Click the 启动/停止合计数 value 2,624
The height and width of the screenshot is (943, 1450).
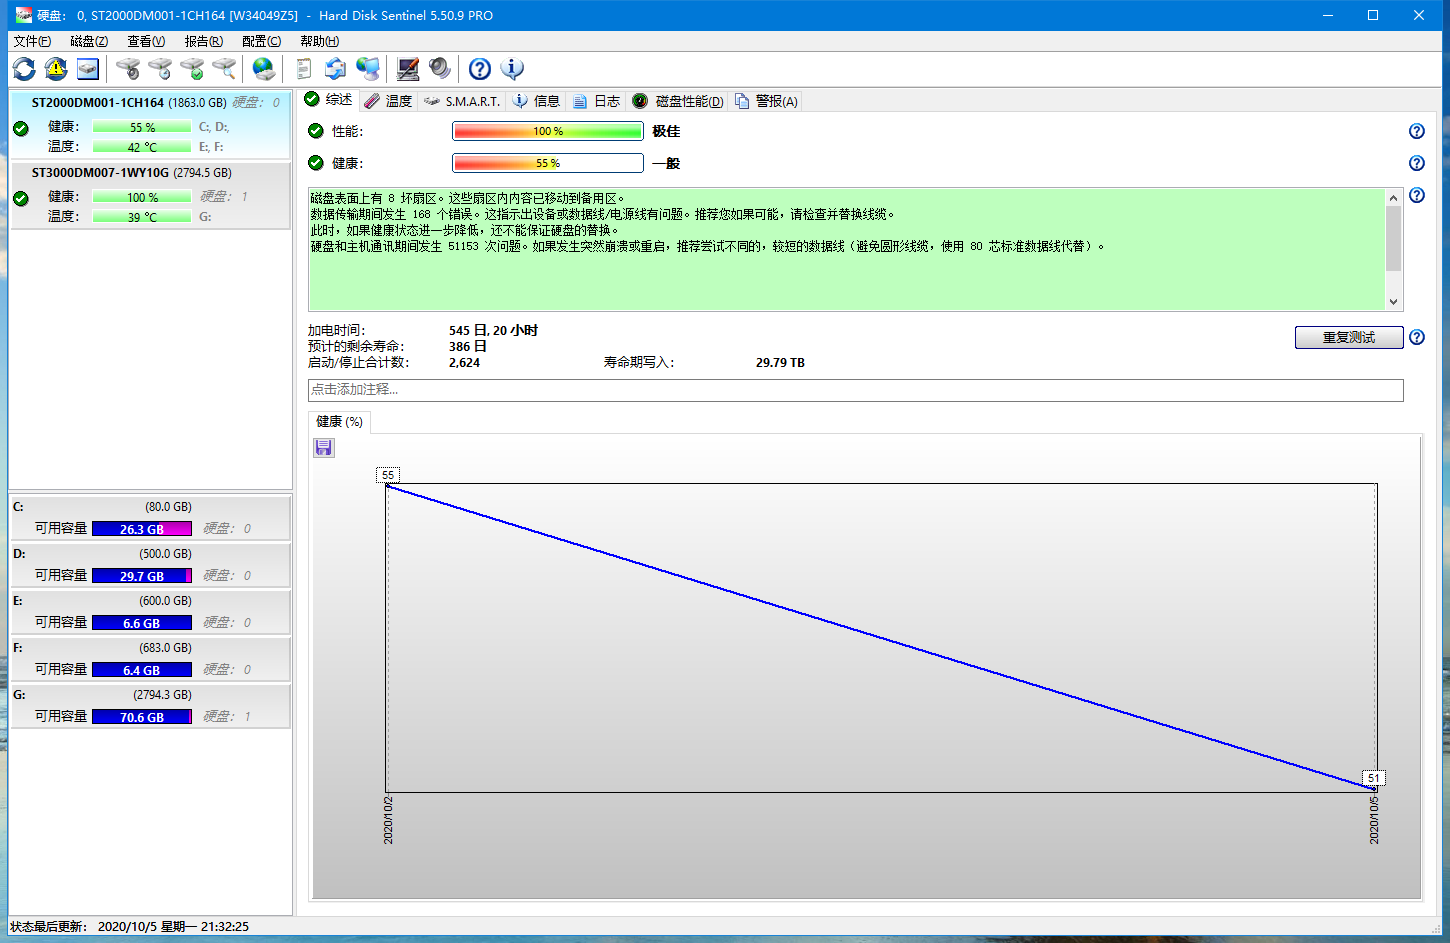click(x=464, y=363)
